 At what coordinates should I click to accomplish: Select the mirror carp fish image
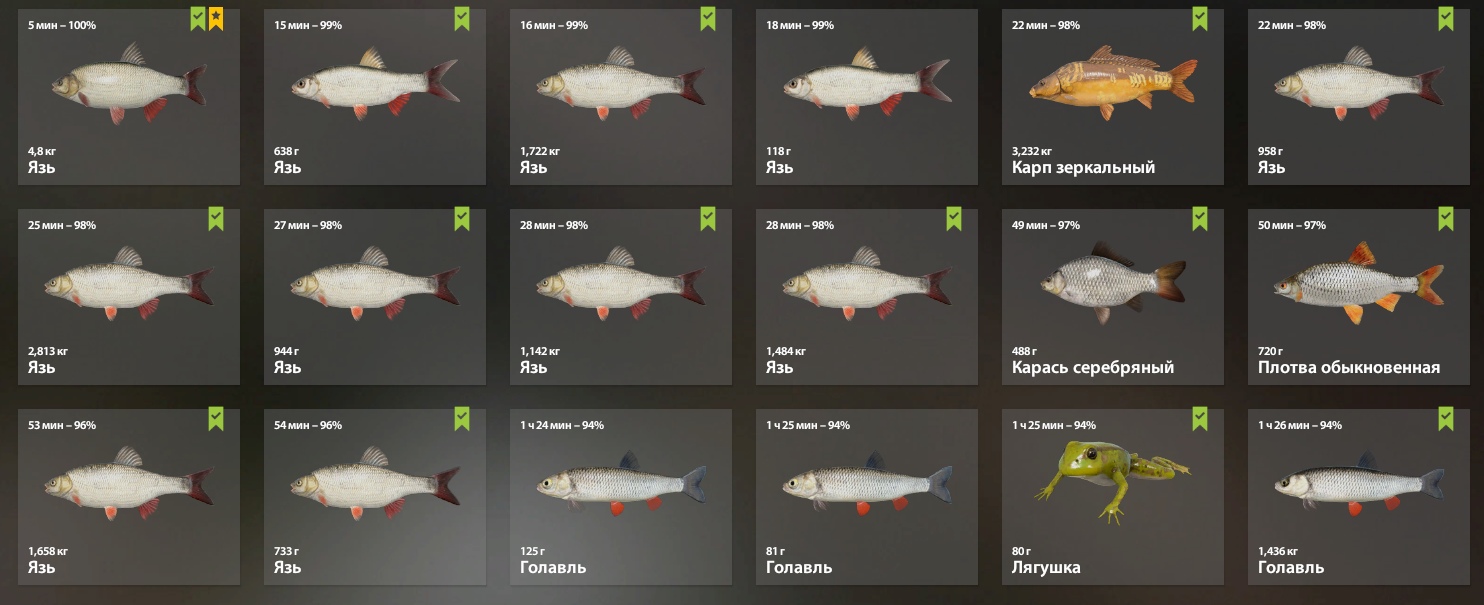tap(1113, 82)
